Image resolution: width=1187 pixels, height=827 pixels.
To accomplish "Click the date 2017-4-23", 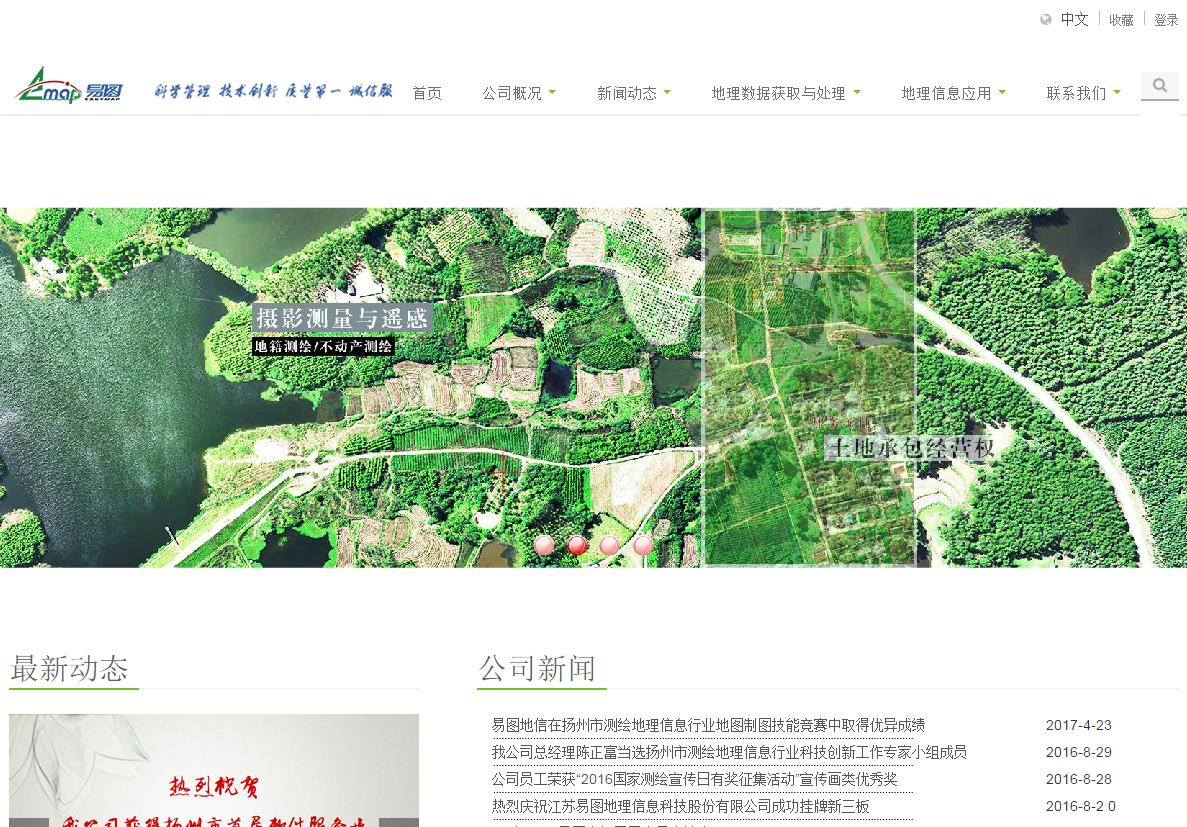I will [x=1079, y=726].
